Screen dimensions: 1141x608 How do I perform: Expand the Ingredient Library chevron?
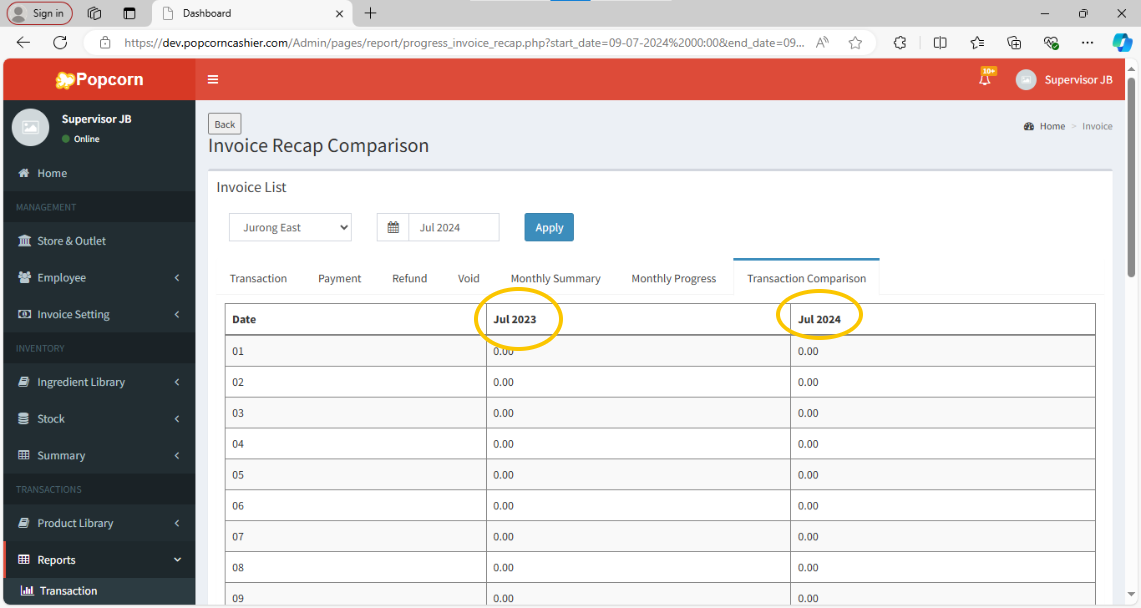pyautogui.click(x=177, y=382)
